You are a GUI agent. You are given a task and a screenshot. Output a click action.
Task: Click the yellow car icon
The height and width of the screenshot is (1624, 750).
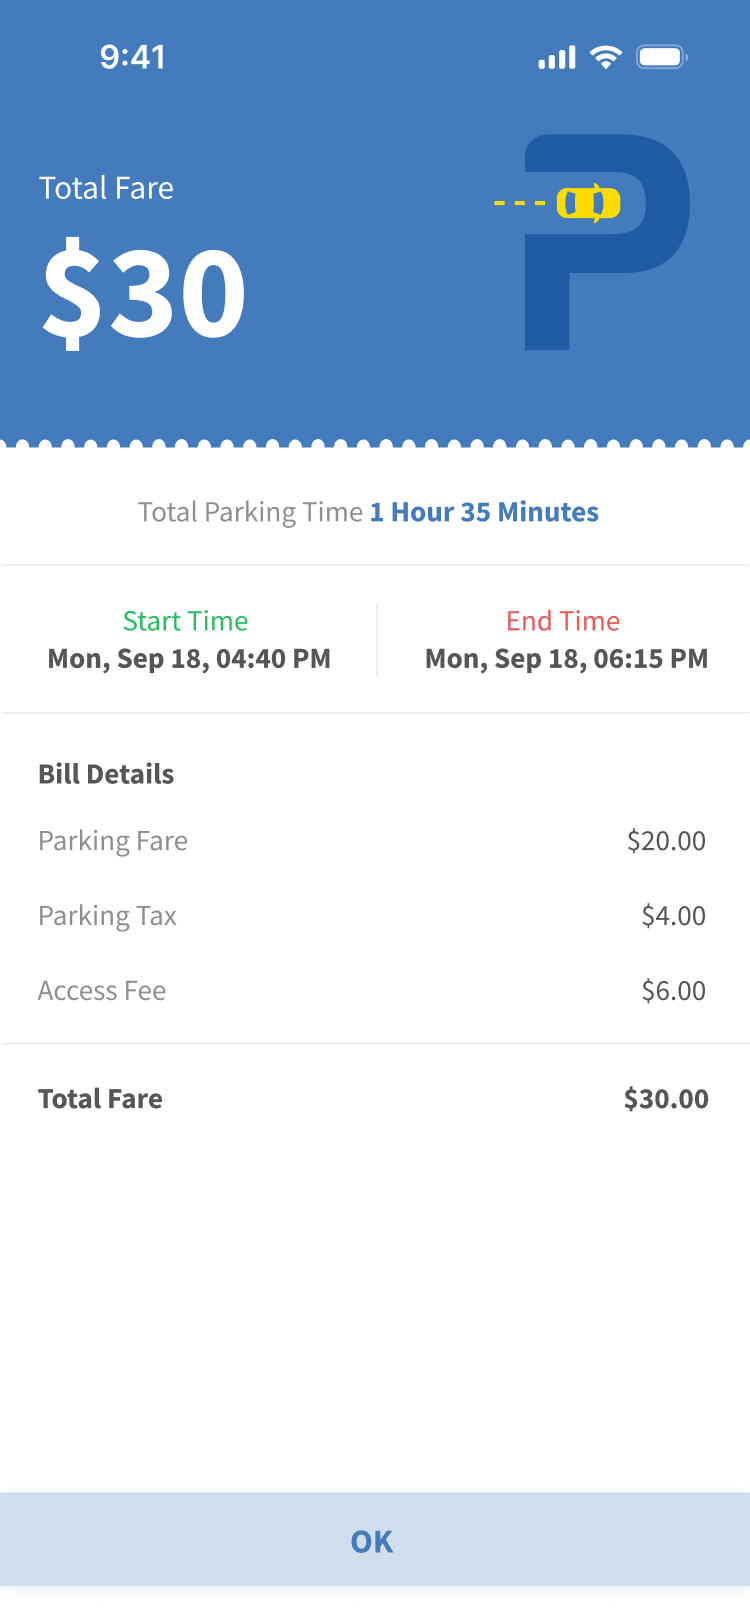[588, 203]
